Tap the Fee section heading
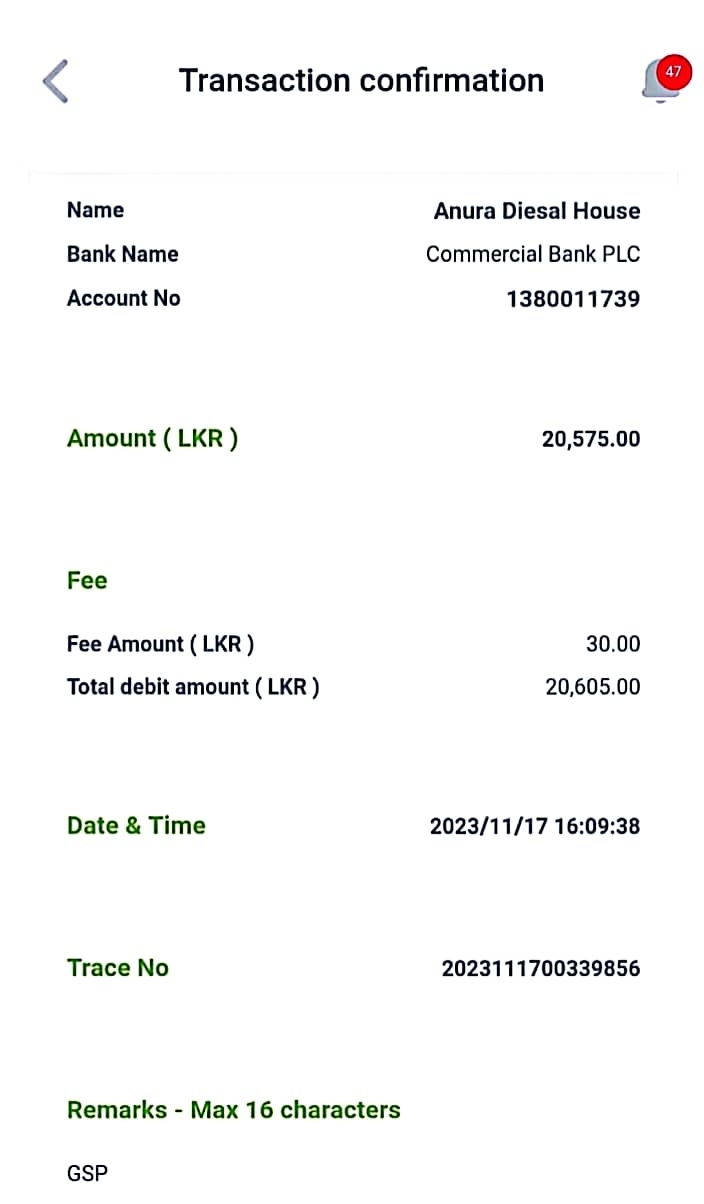 tap(87, 581)
